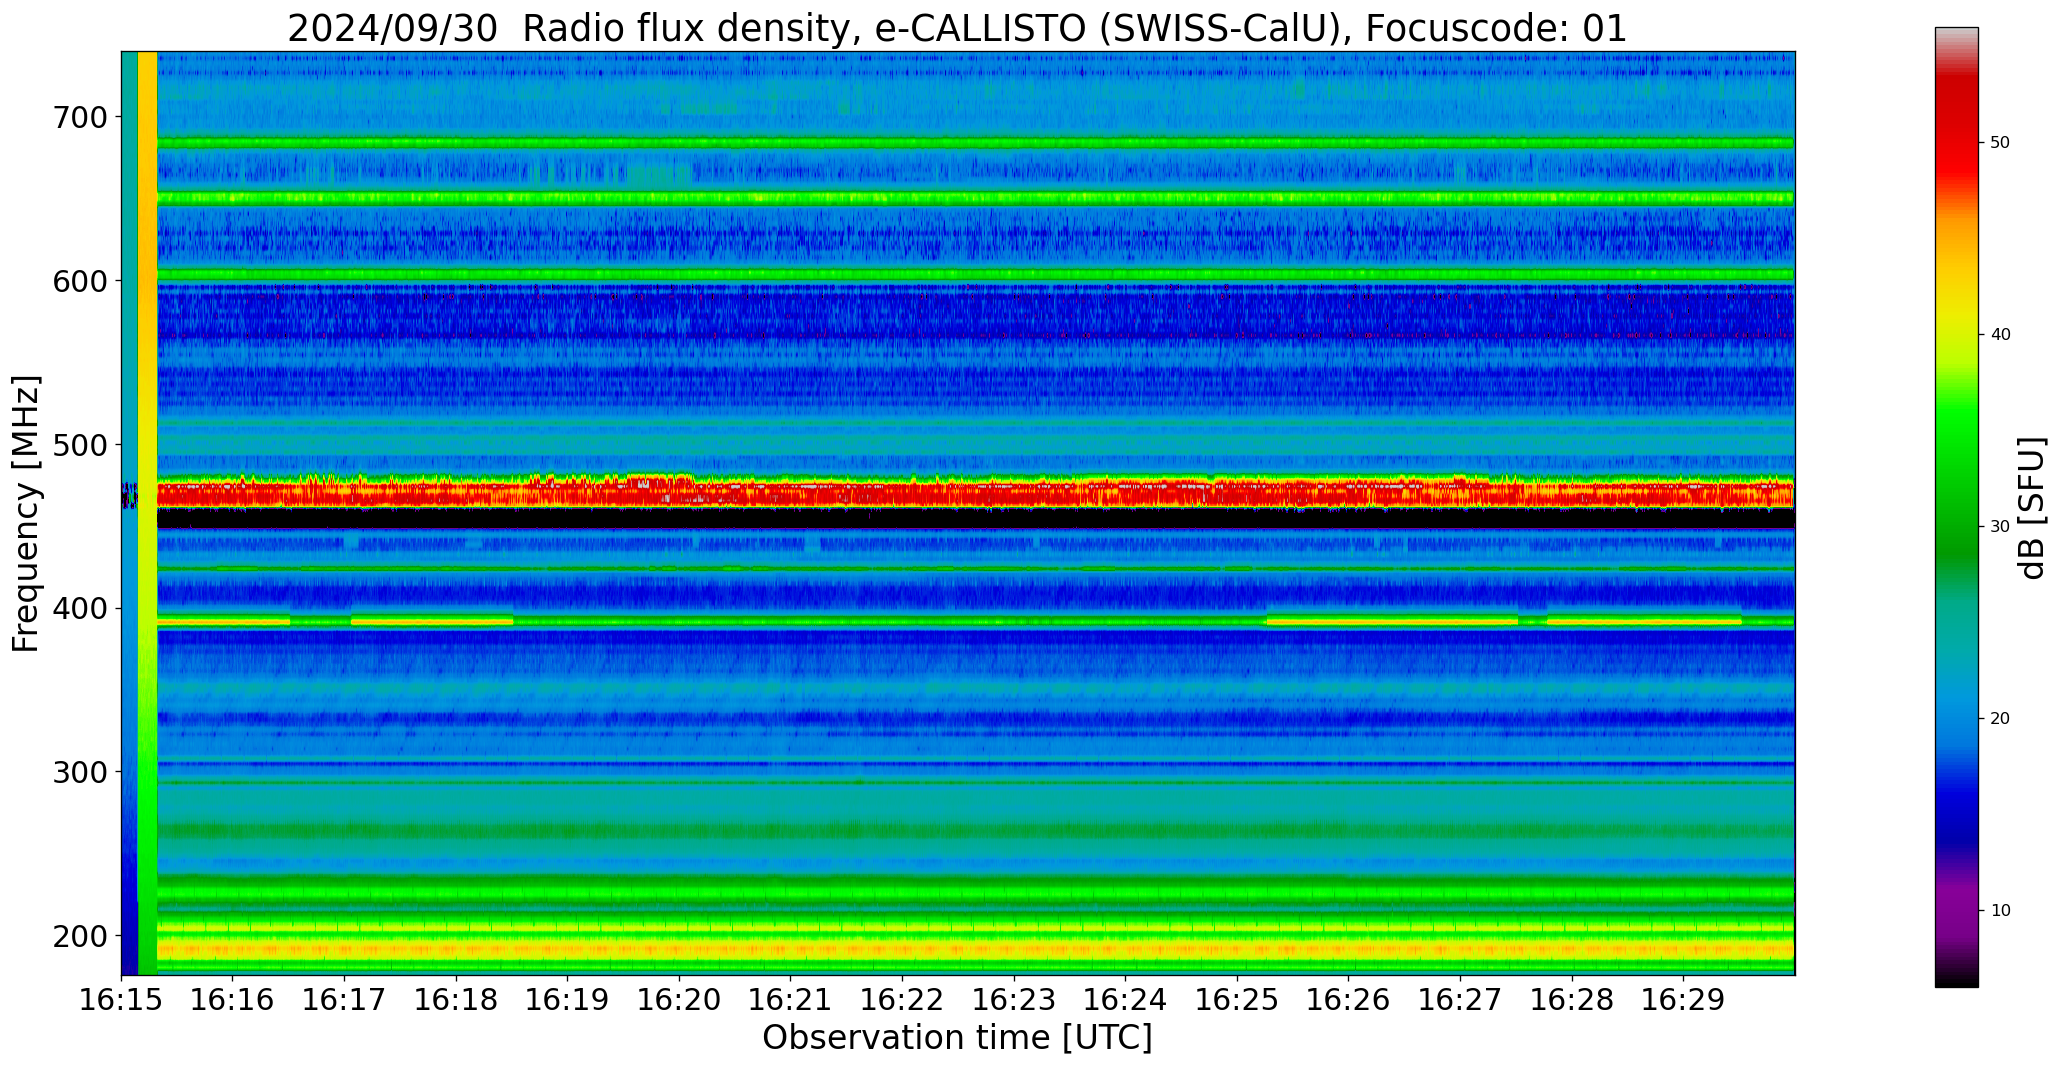The image size is (2062, 1067).
Task: Click the black saturated band near 455 MHz
Action: [975, 518]
